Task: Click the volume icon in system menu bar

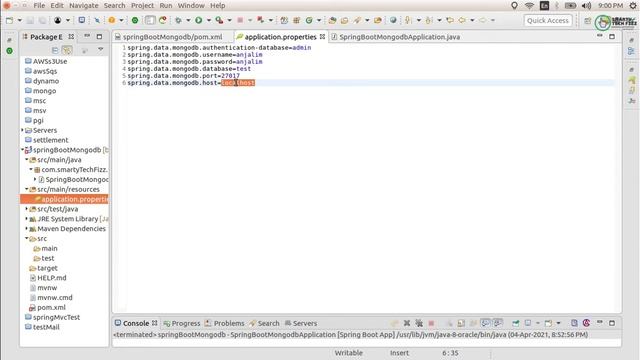Action: click(x=586, y=6)
